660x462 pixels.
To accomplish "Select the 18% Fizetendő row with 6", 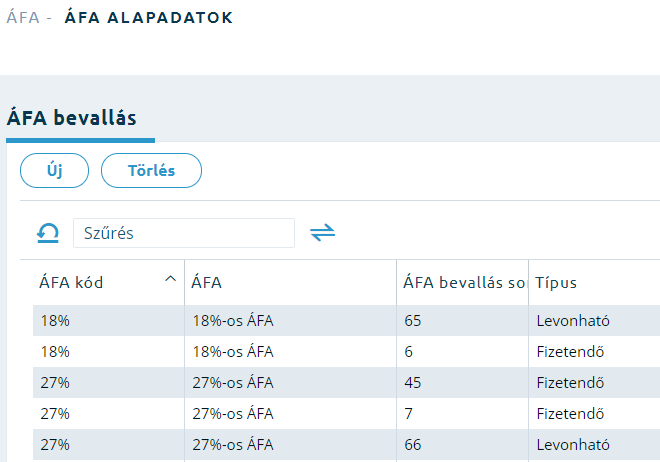I will (x=346, y=352).
